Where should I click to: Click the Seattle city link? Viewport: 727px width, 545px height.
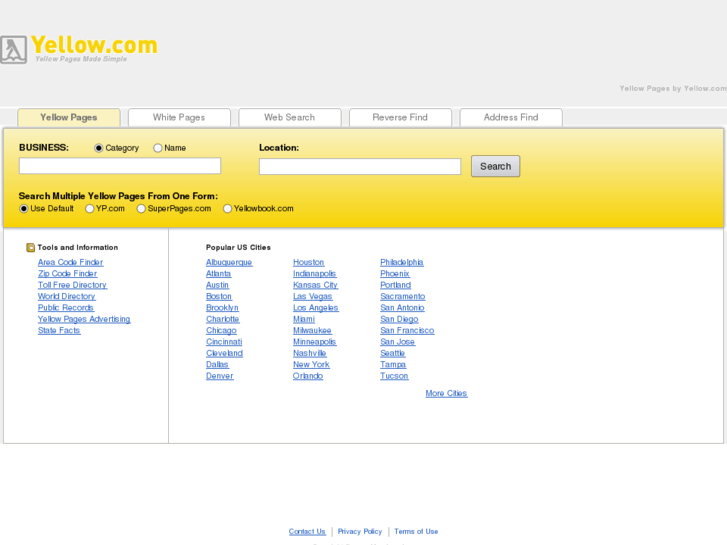(393, 353)
